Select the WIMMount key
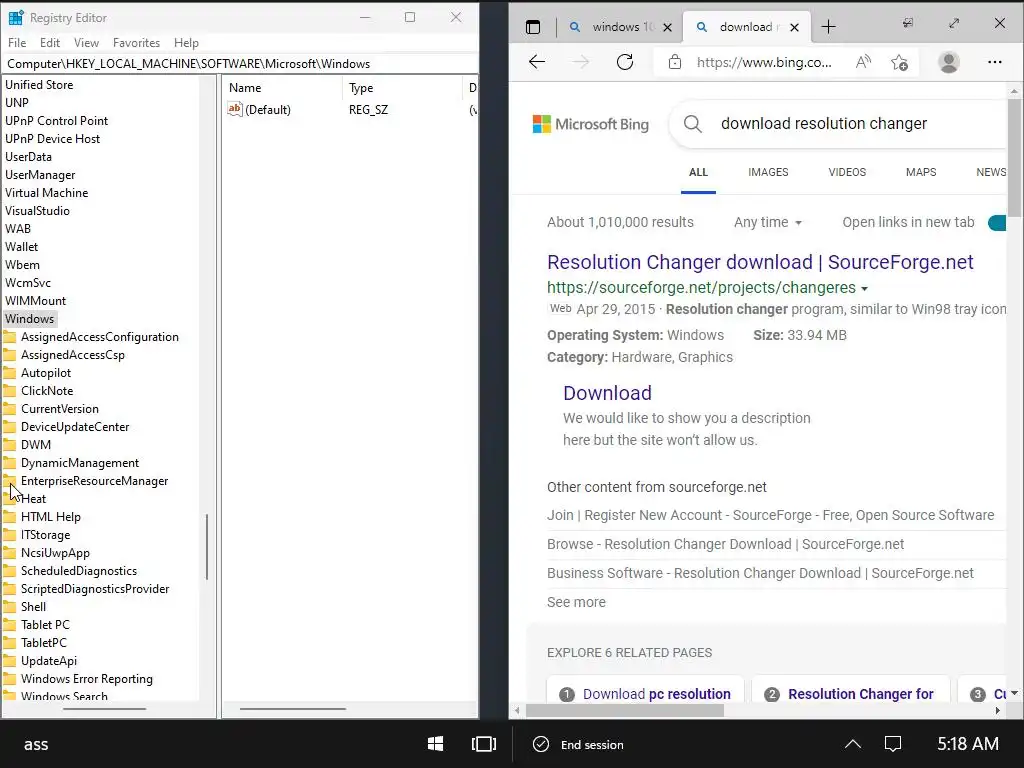This screenshot has width=1024, height=768. 35,300
